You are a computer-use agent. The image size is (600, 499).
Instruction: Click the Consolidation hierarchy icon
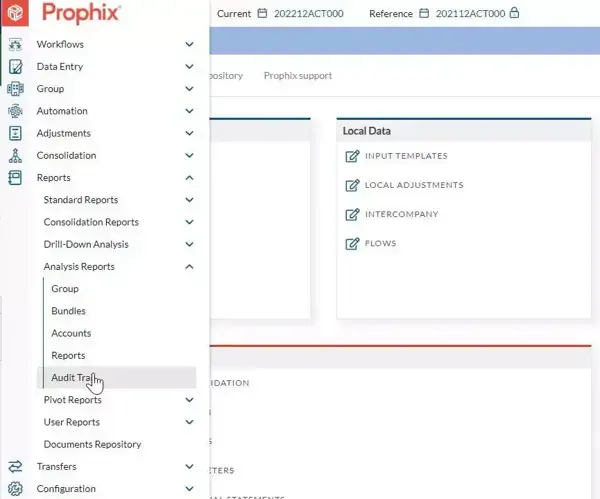pos(15,155)
